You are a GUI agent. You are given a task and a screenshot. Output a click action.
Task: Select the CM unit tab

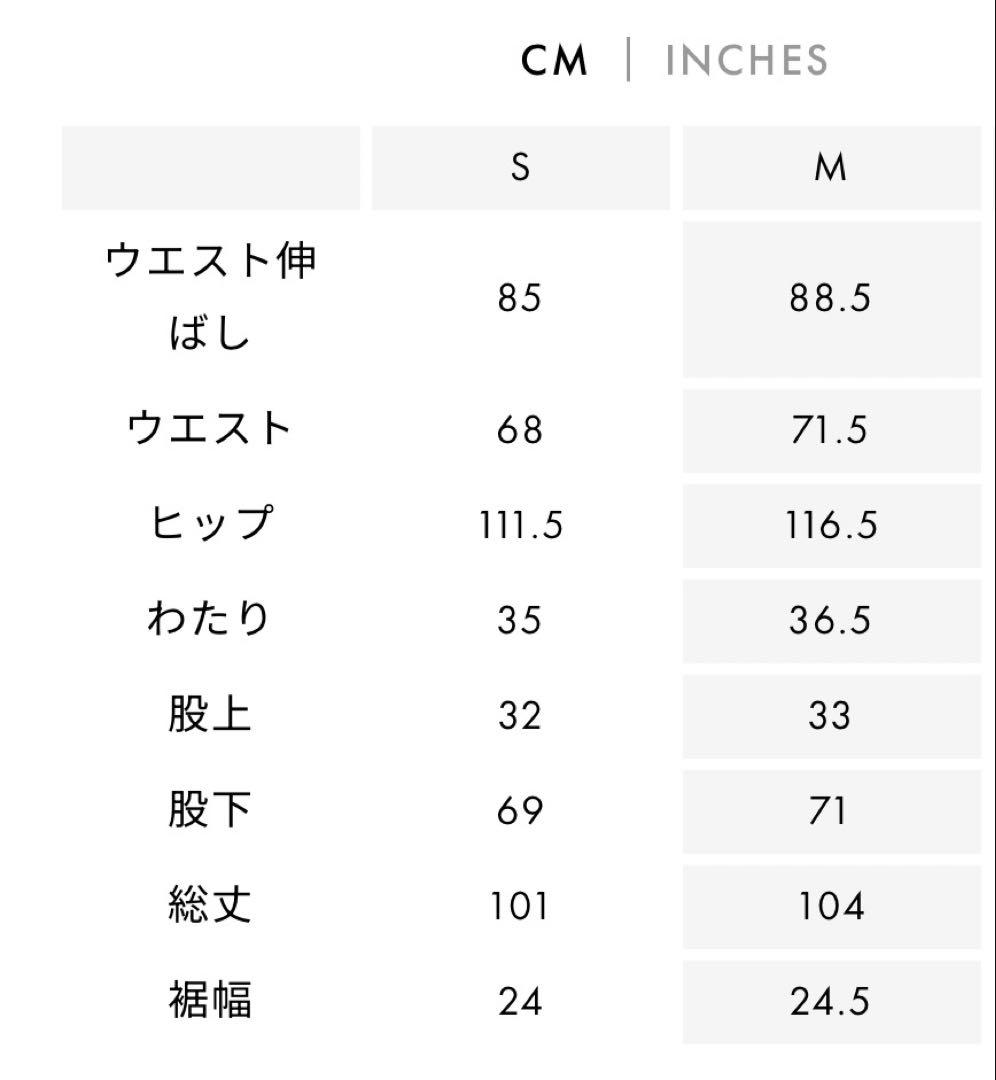click(x=555, y=61)
